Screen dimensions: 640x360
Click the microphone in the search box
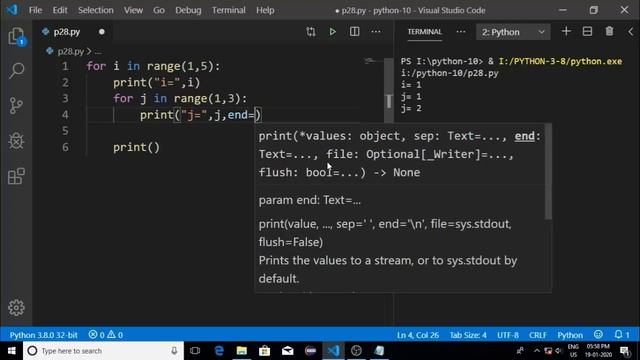click(x=174, y=351)
